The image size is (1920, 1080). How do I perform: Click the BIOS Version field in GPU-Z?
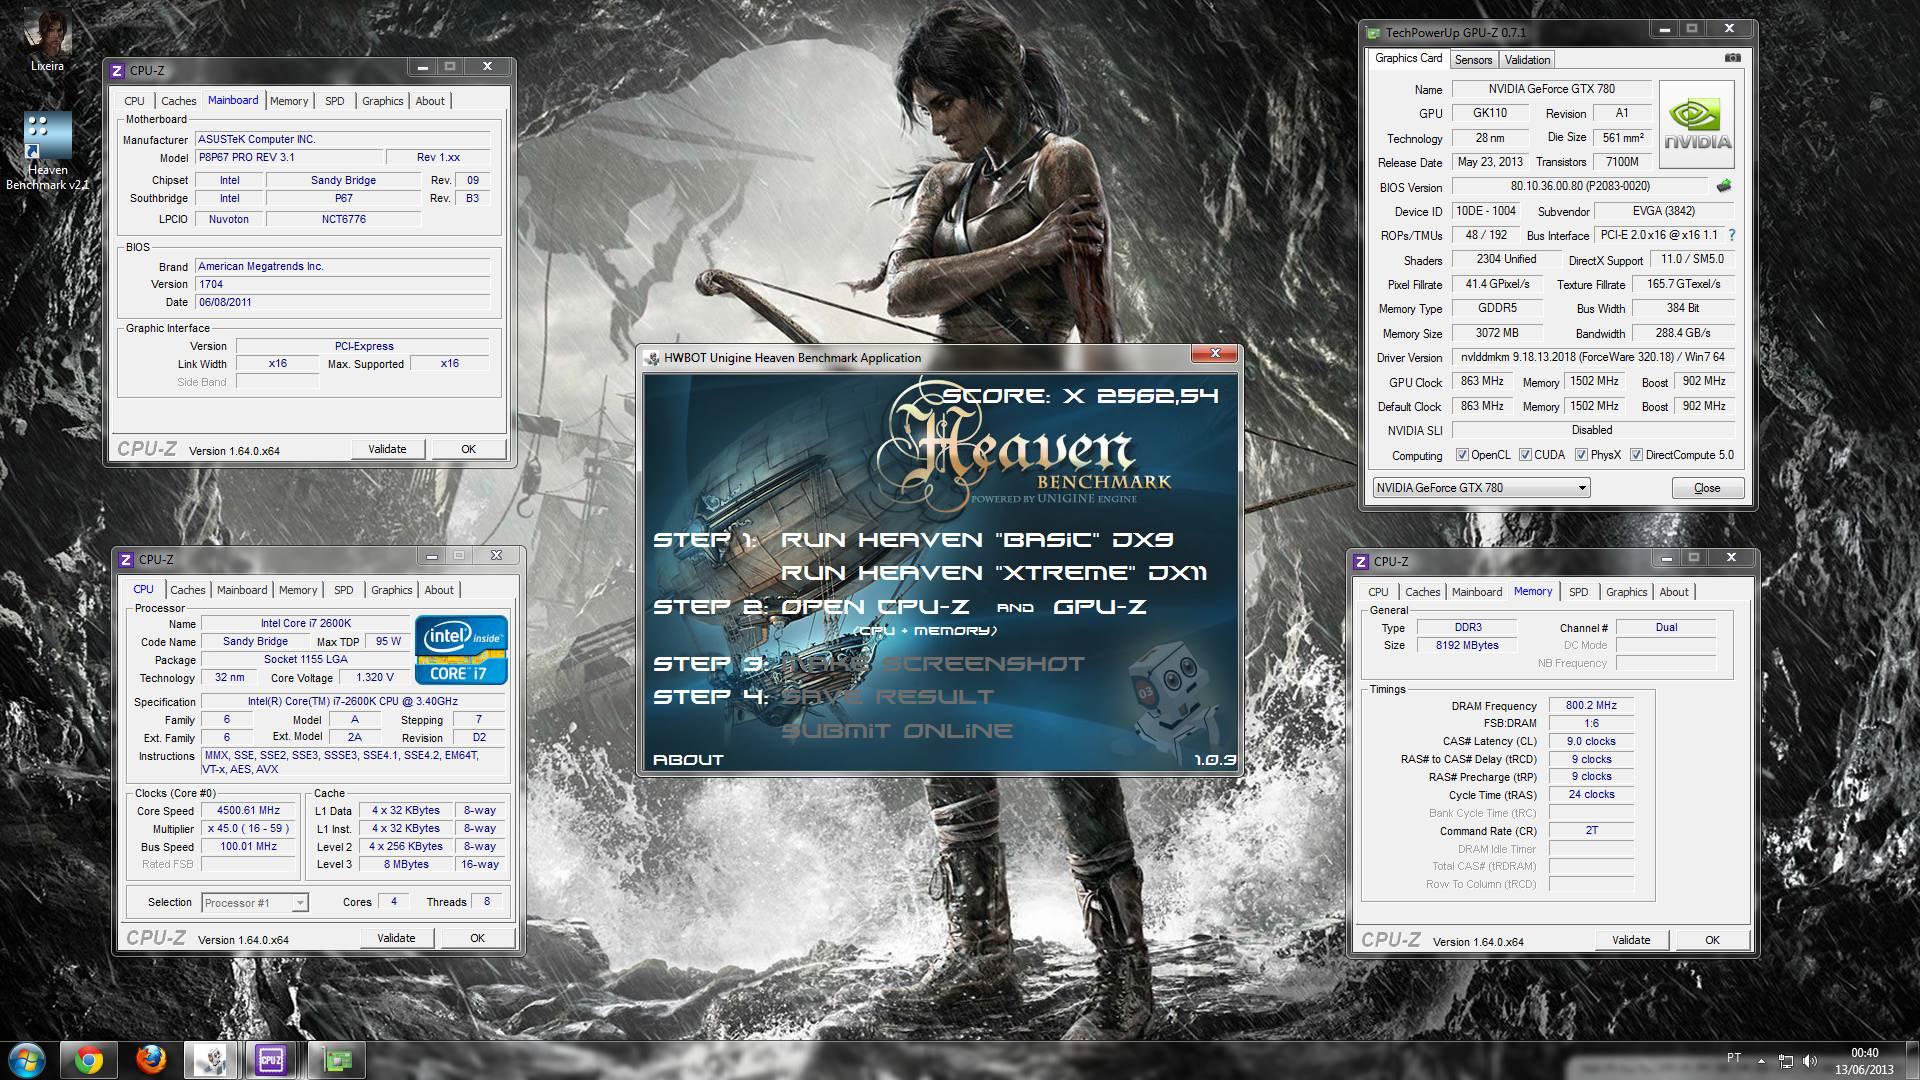(x=1580, y=186)
